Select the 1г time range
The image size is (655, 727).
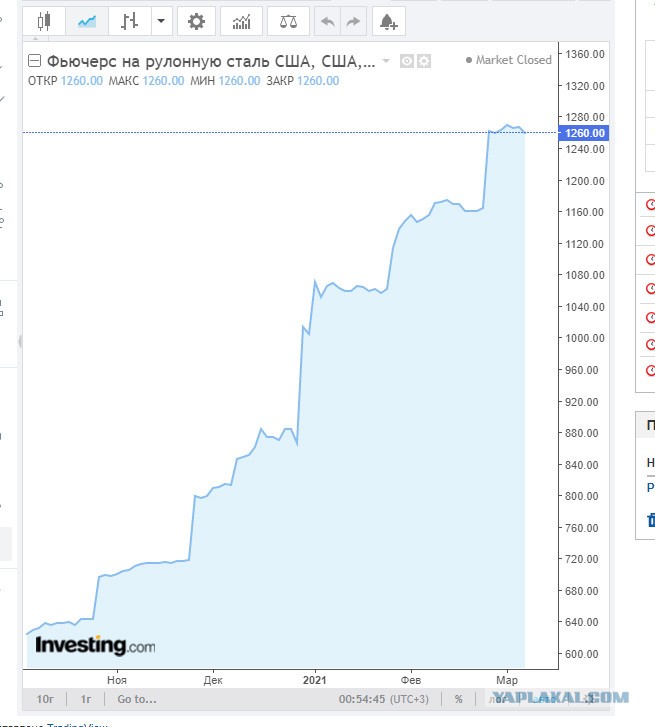[x=86, y=699]
